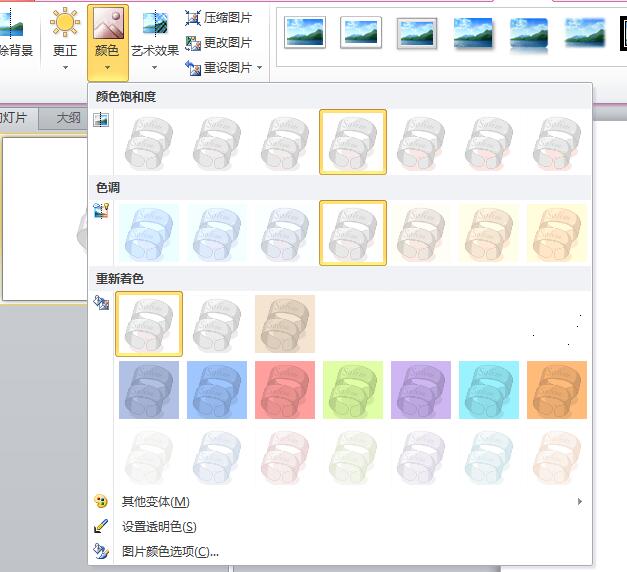Select first saturation preset (lowest)
The width and height of the screenshot is (627, 572).
149,142
